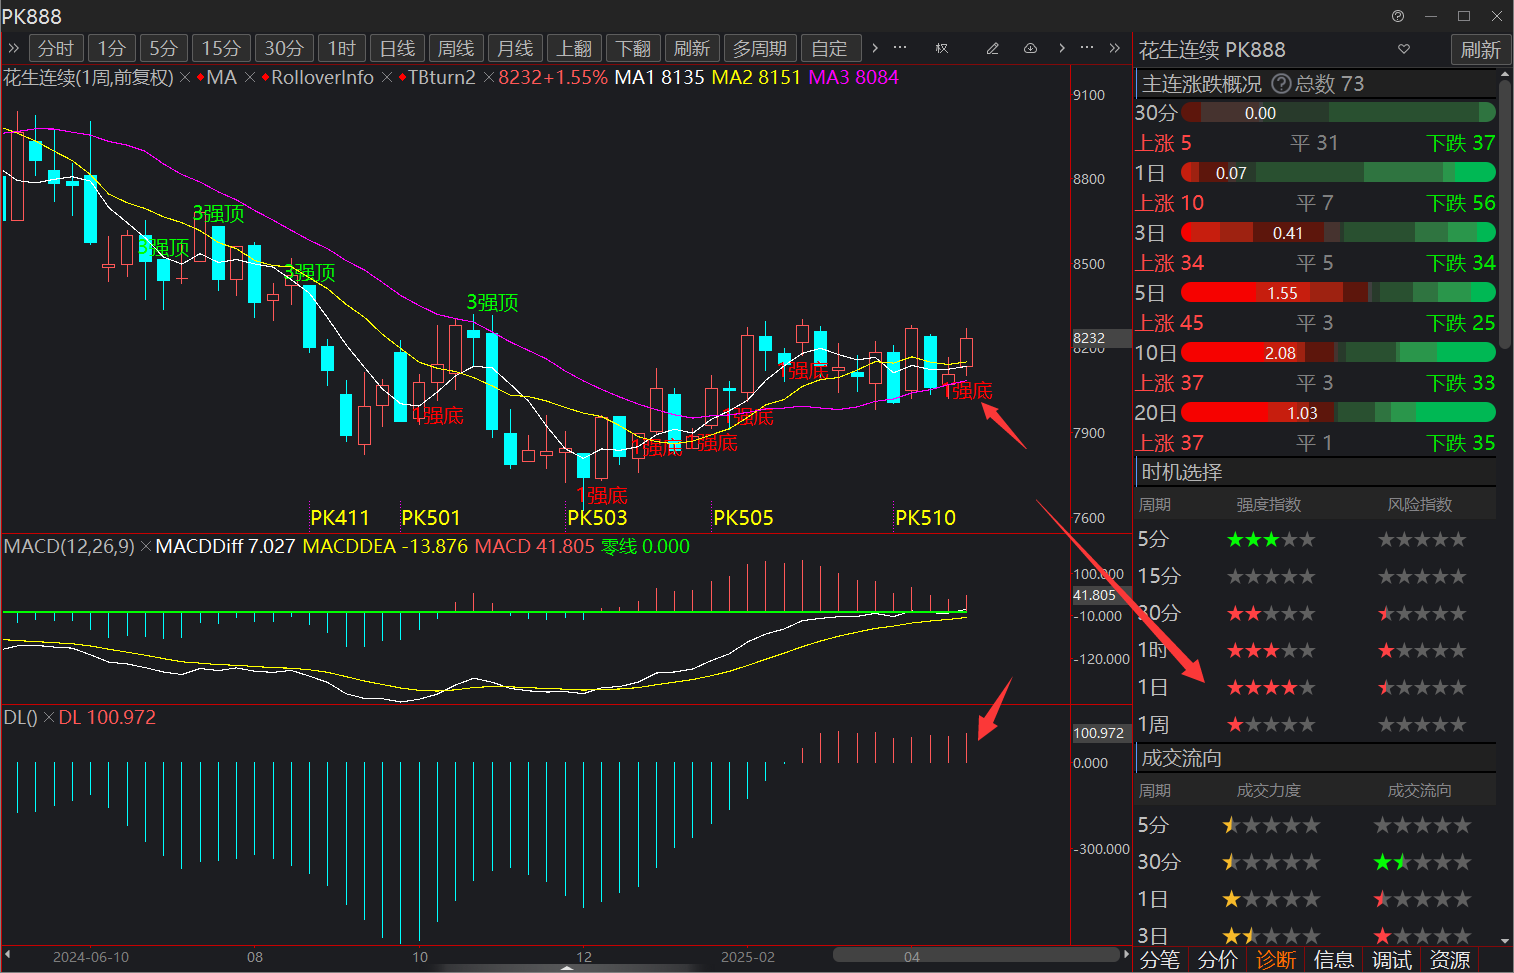
Task: Click the pencil drawing tool icon
Action: tap(992, 48)
